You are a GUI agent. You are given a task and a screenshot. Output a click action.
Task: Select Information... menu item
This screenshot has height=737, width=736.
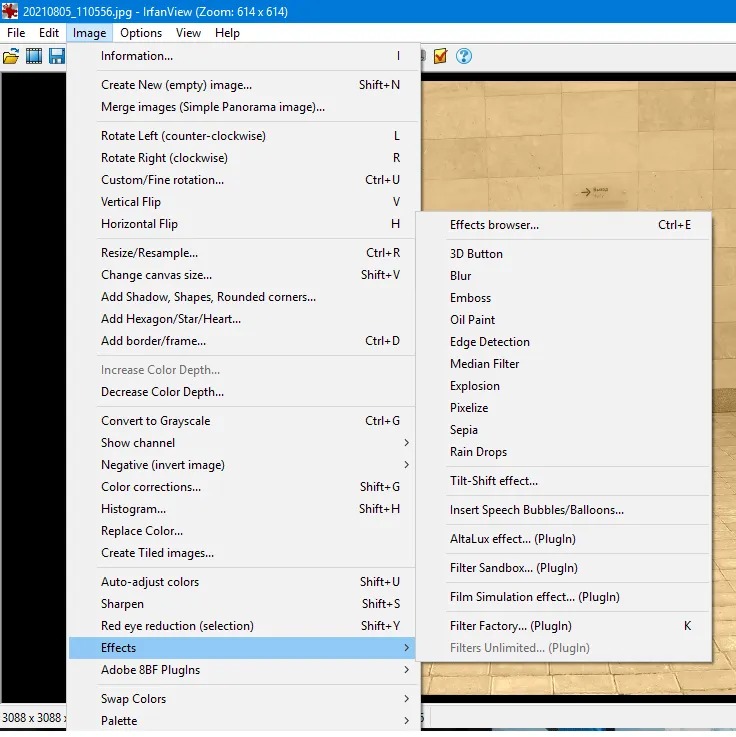click(242, 56)
